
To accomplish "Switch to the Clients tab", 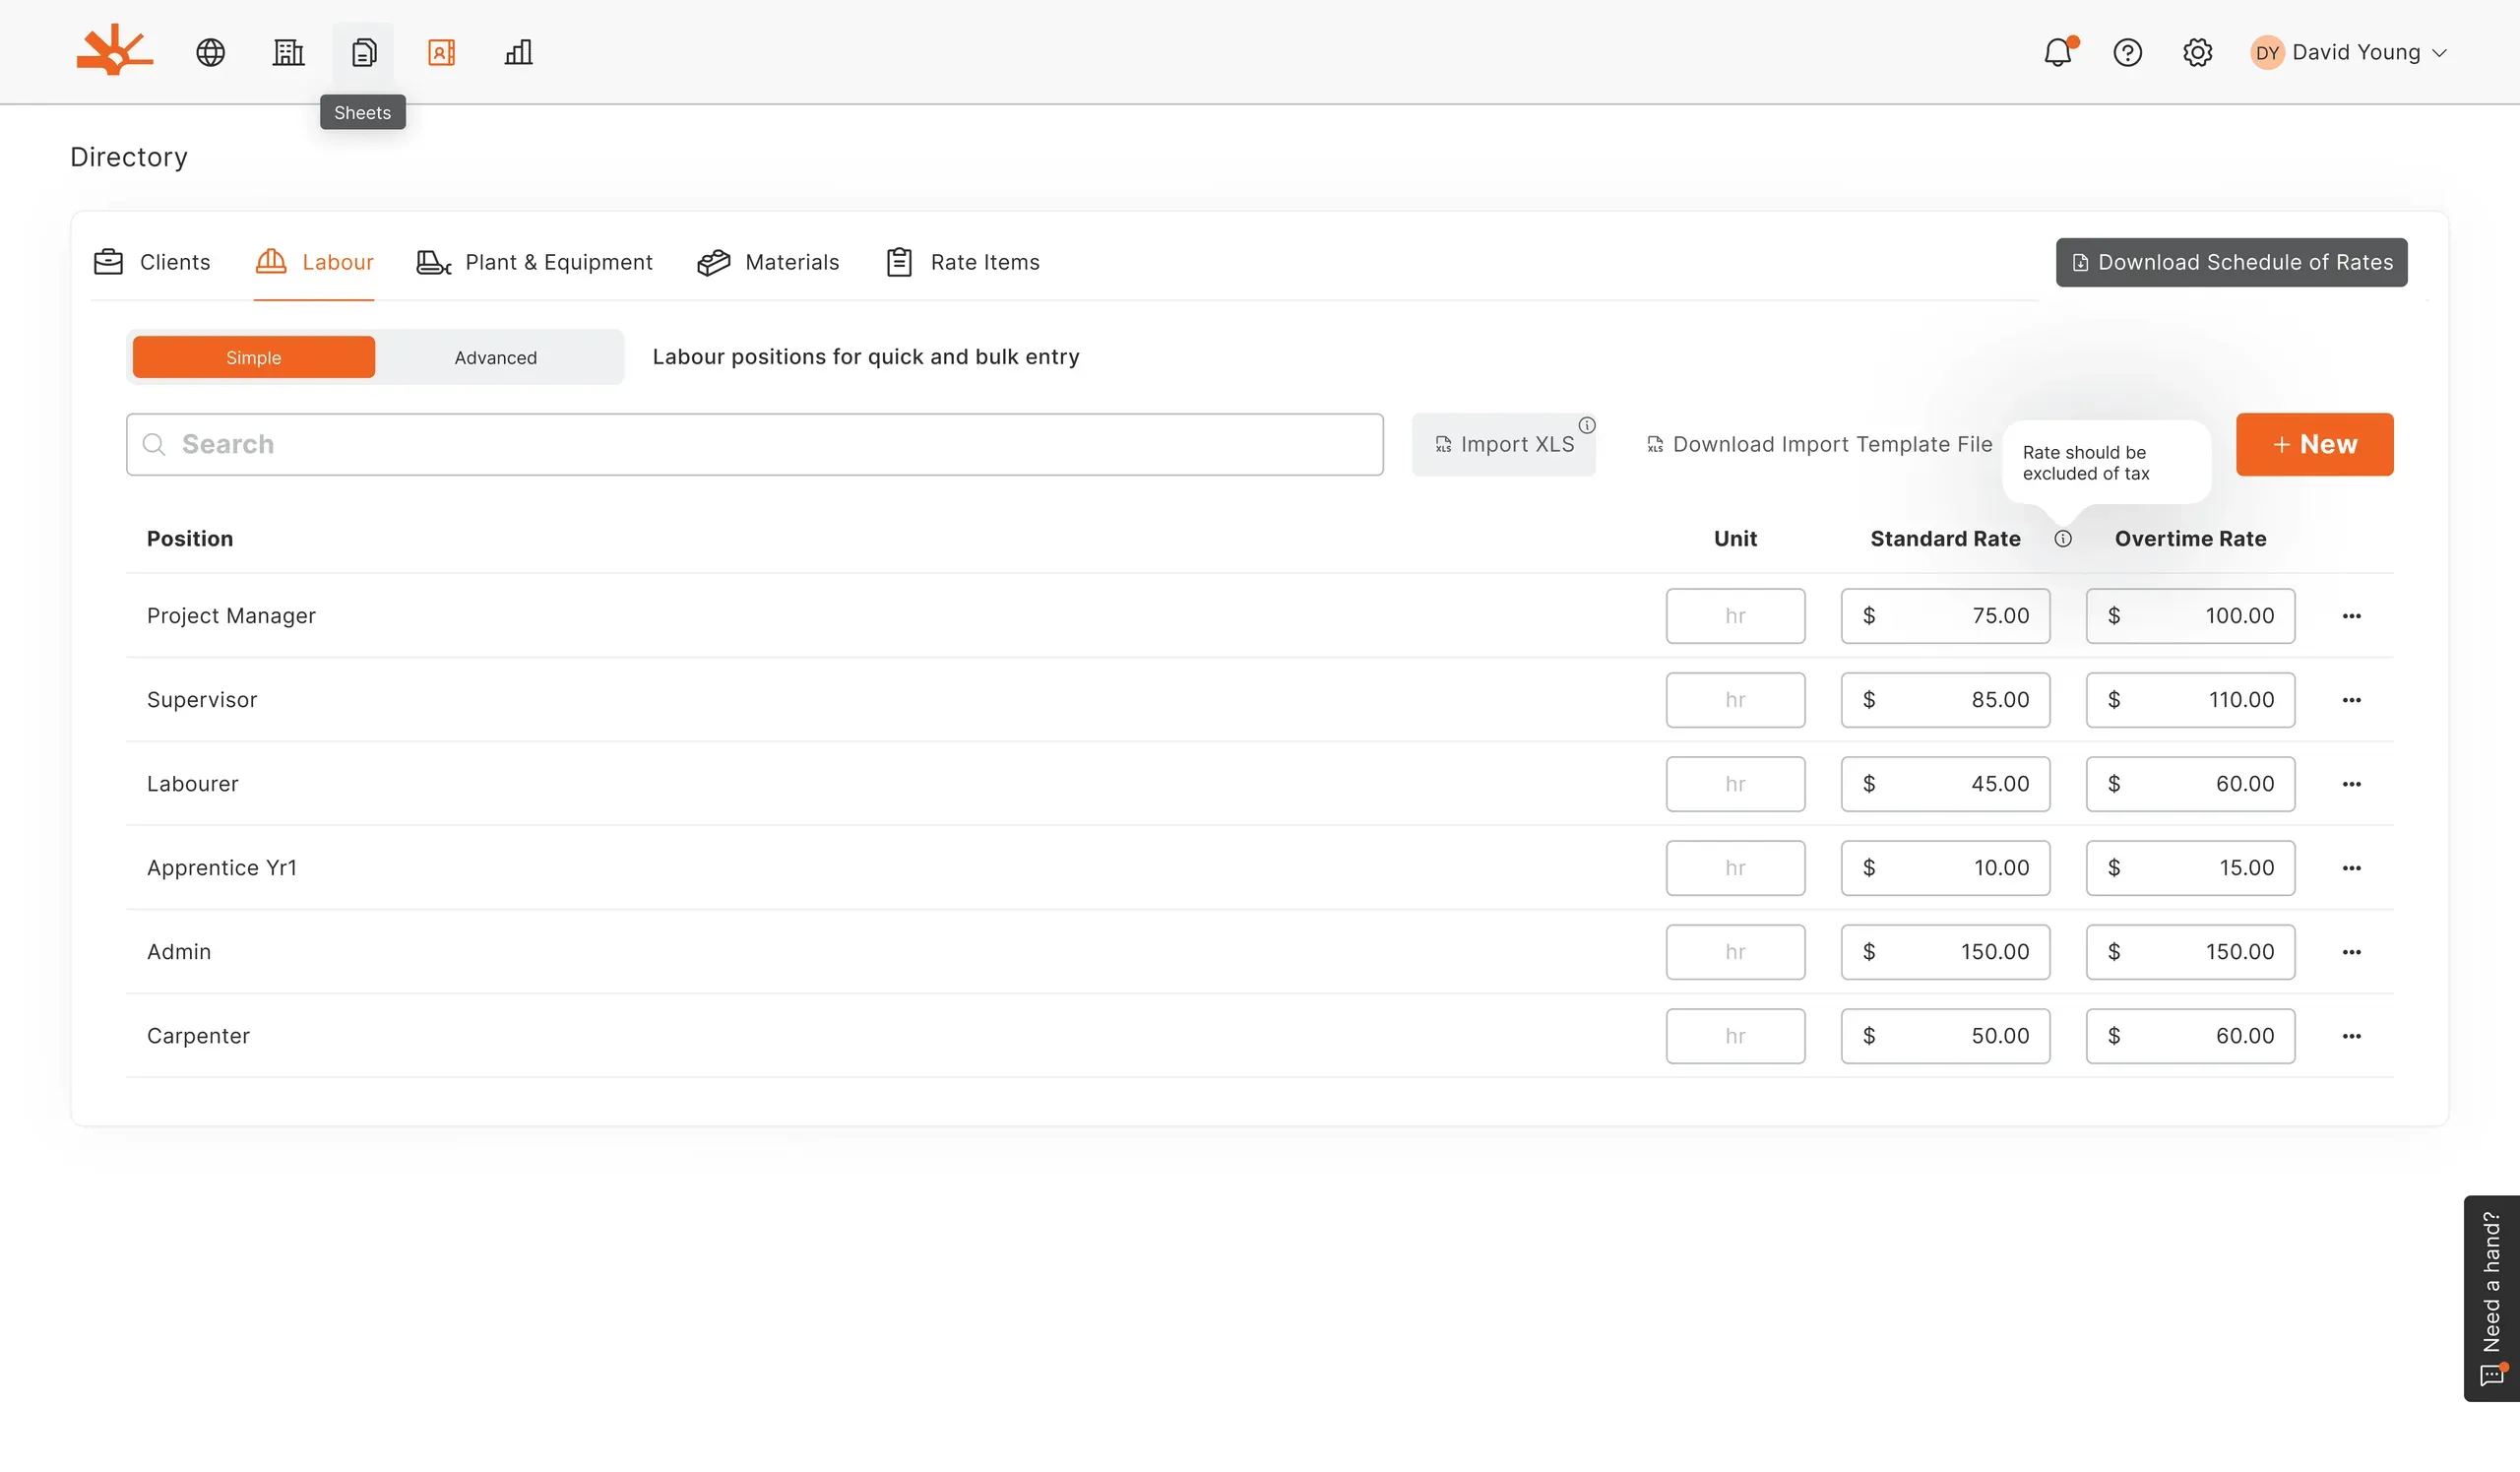I will [x=152, y=262].
